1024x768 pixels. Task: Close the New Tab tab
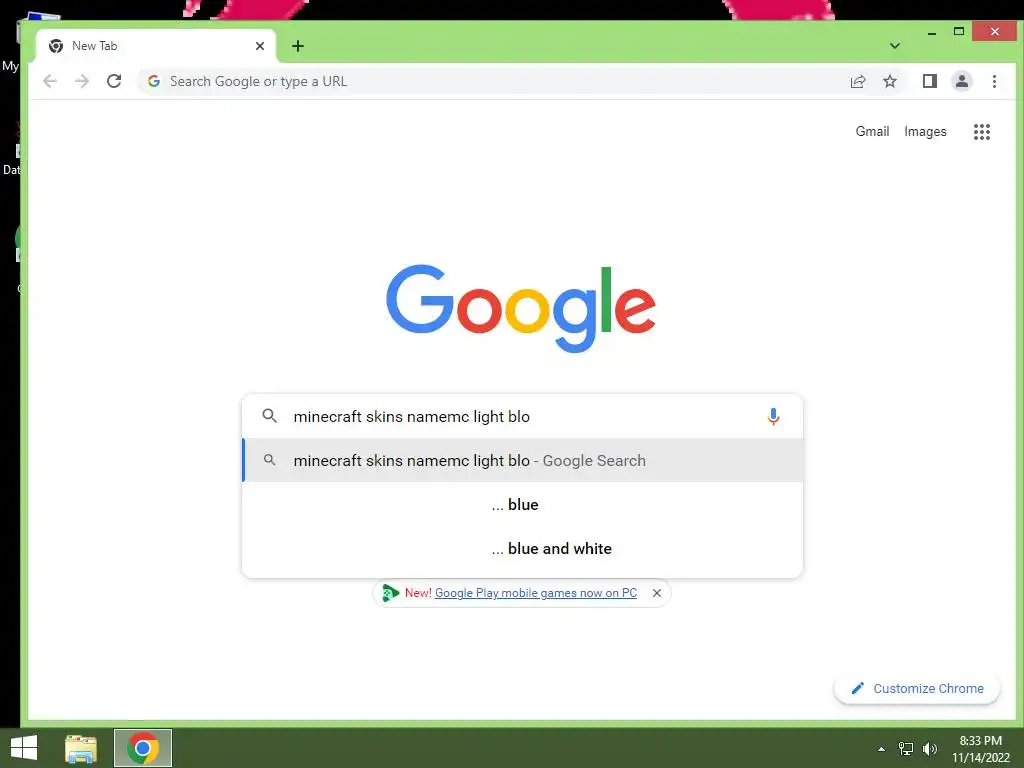(260, 46)
